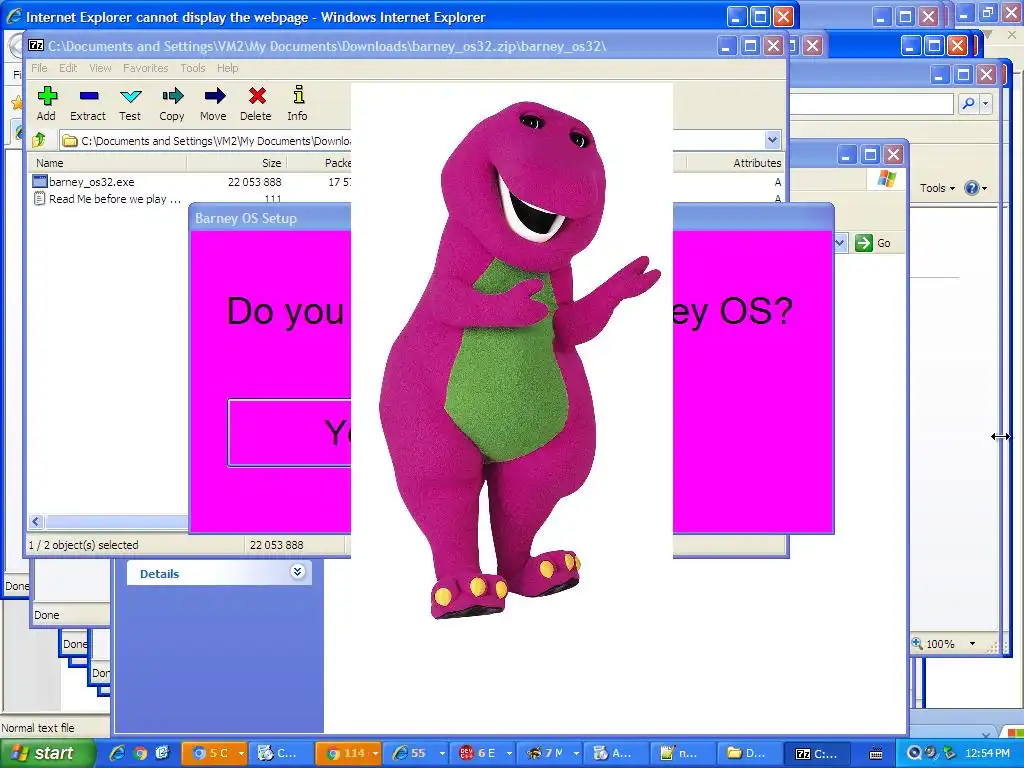Open the Tools dropdown in Internet Explorer
Viewport: 1024px width, 768px height.
(937, 188)
